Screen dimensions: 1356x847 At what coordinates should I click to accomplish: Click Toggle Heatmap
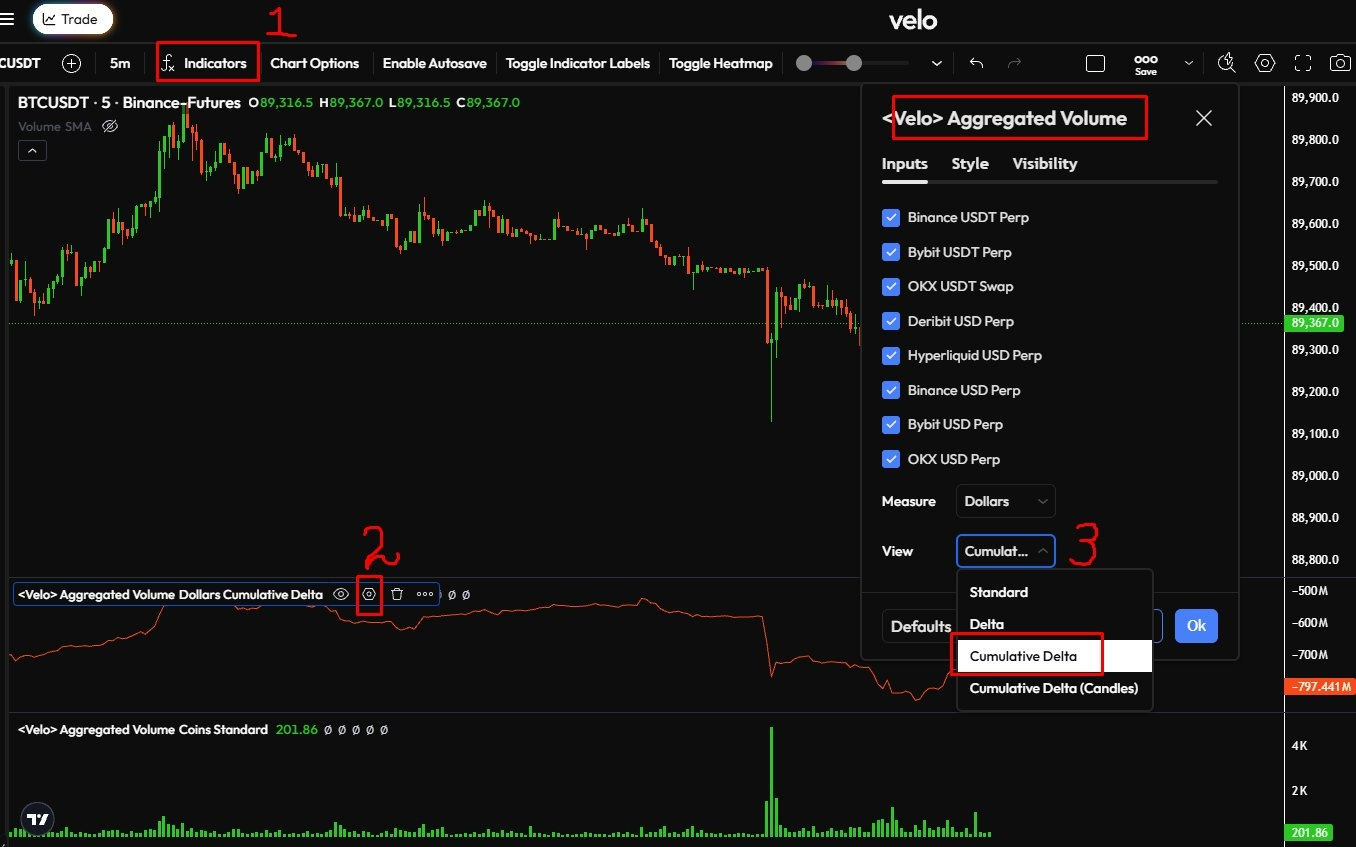[x=721, y=63]
